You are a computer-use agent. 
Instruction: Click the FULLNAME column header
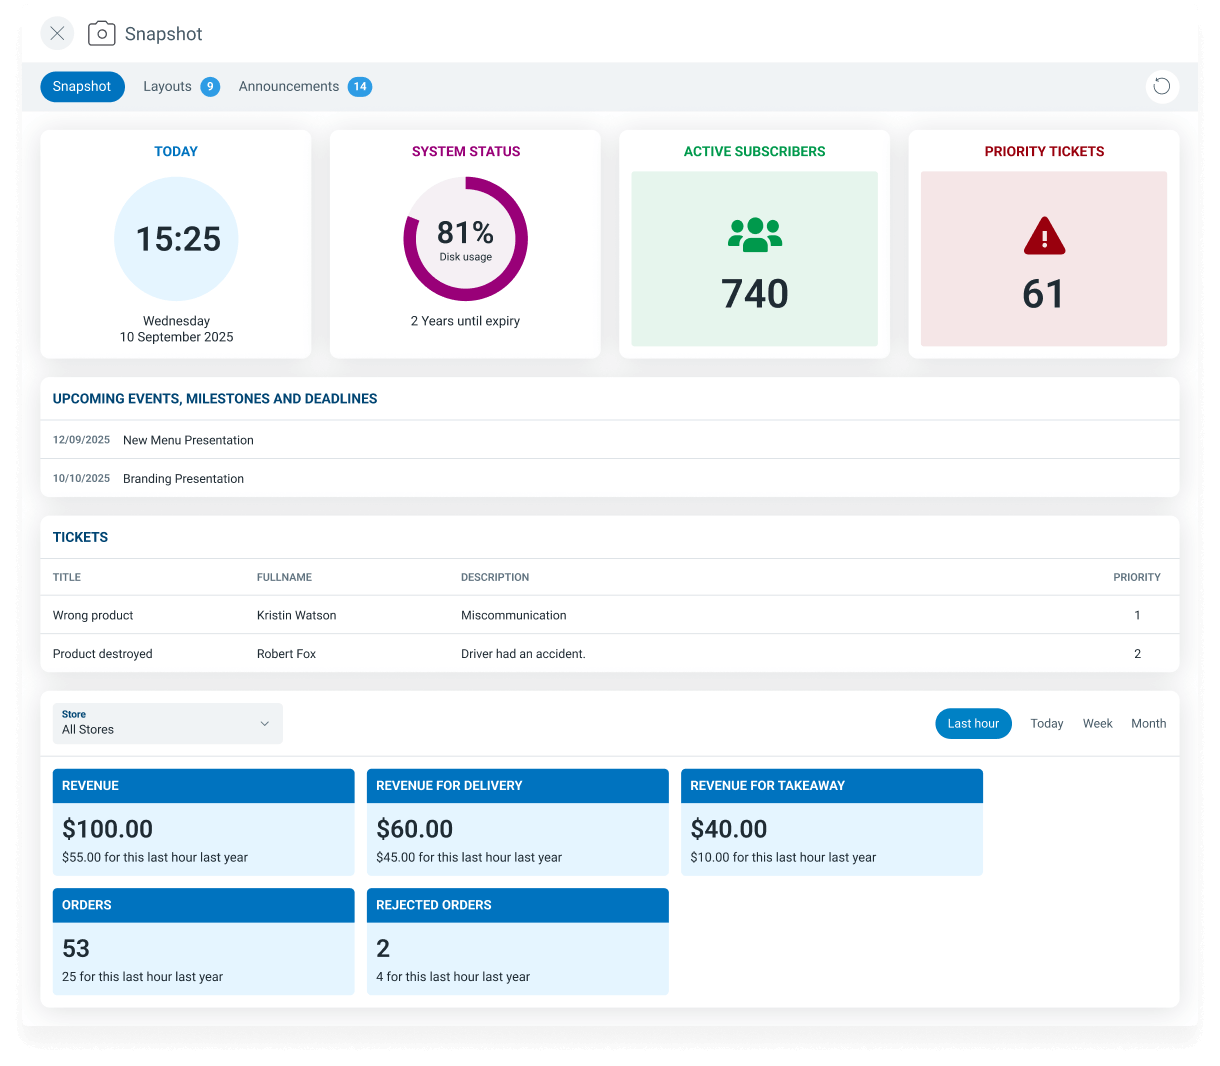pyautogui.click(x=284, y=577)
